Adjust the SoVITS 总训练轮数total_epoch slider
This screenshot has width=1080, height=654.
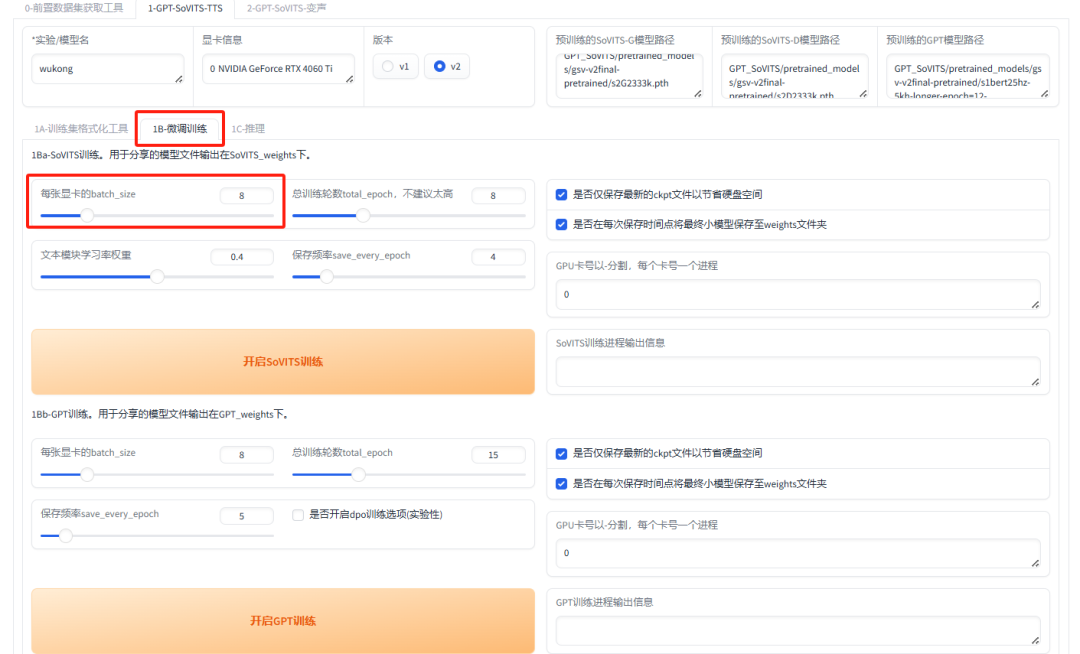[408, 215]
